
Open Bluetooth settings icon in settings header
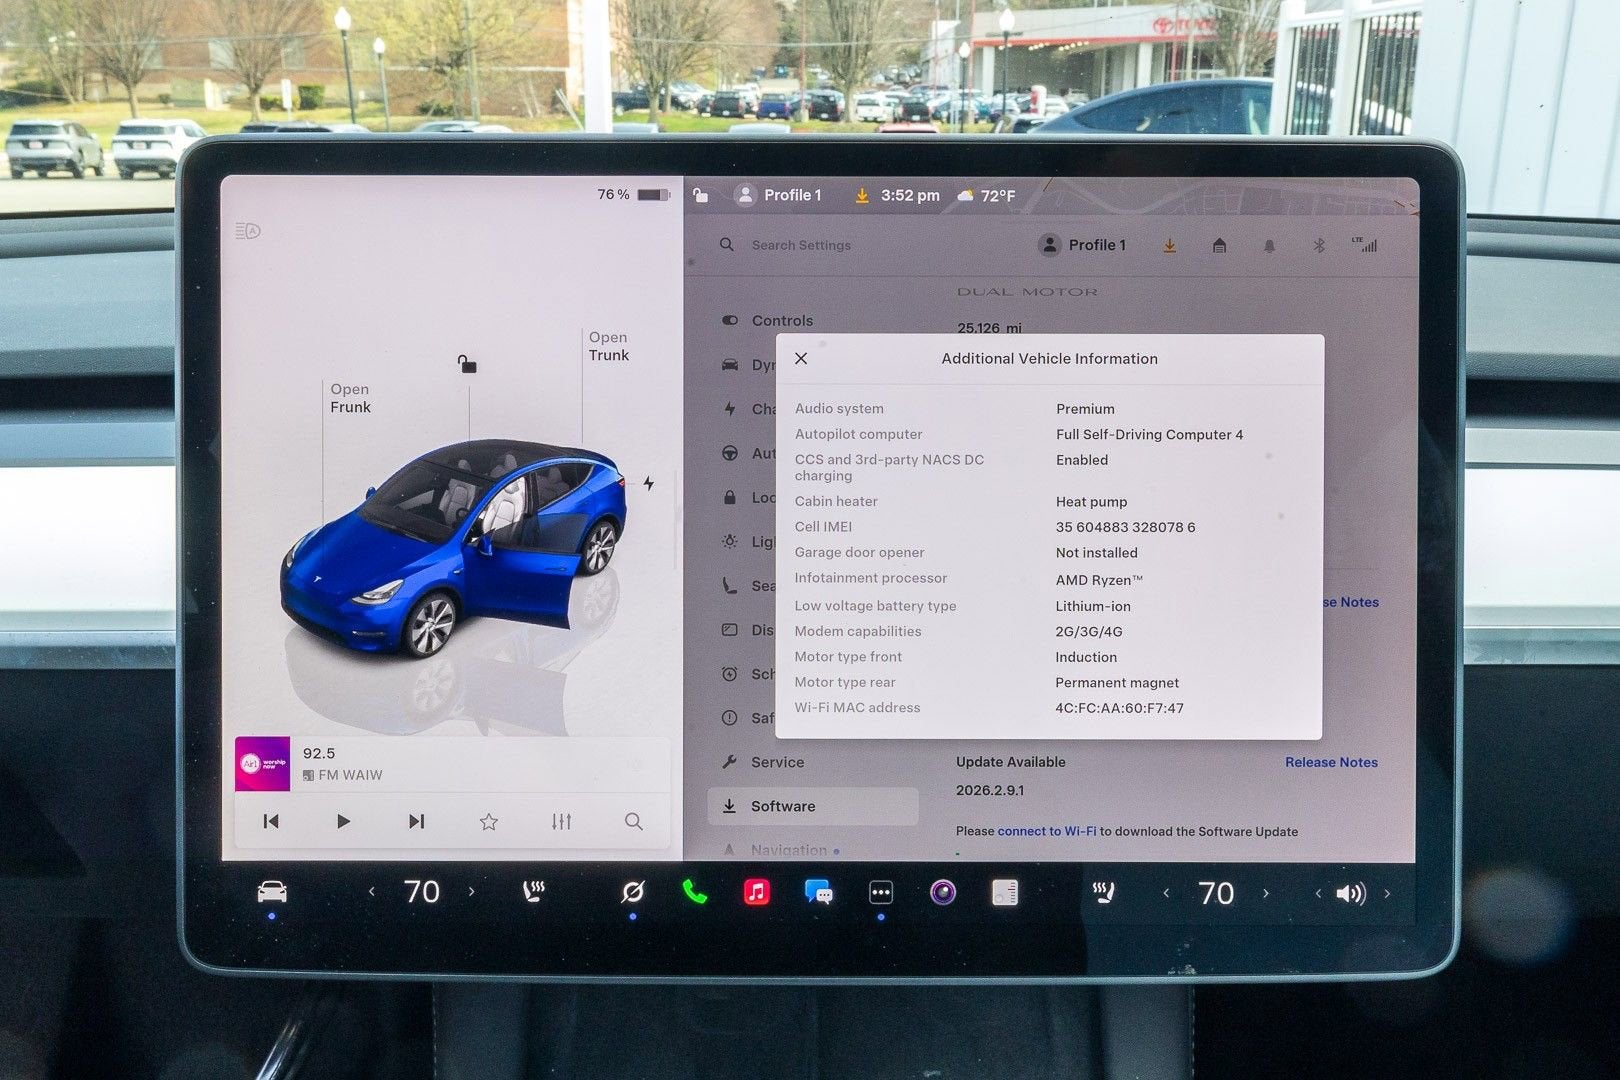coord(1318,246)
